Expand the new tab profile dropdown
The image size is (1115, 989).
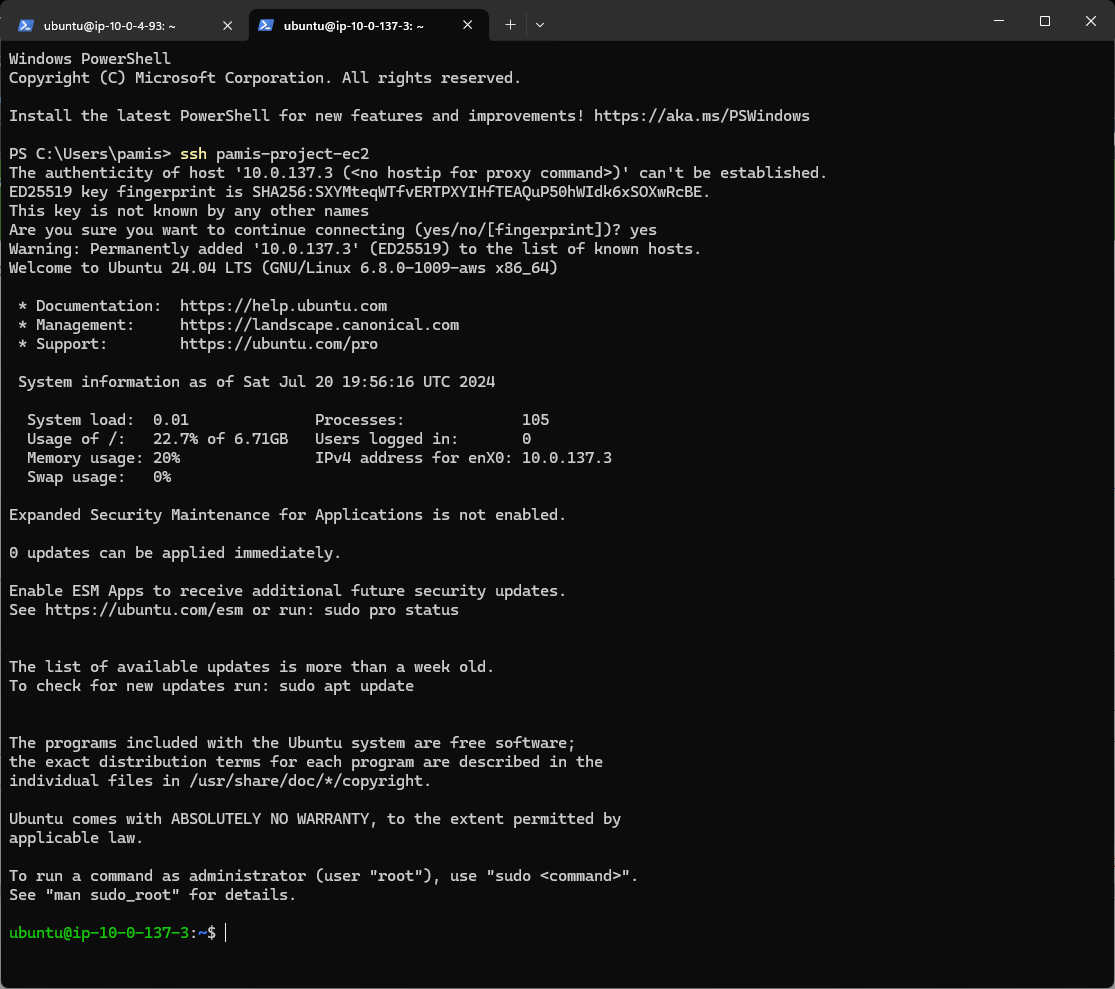[x=540, y=25]
